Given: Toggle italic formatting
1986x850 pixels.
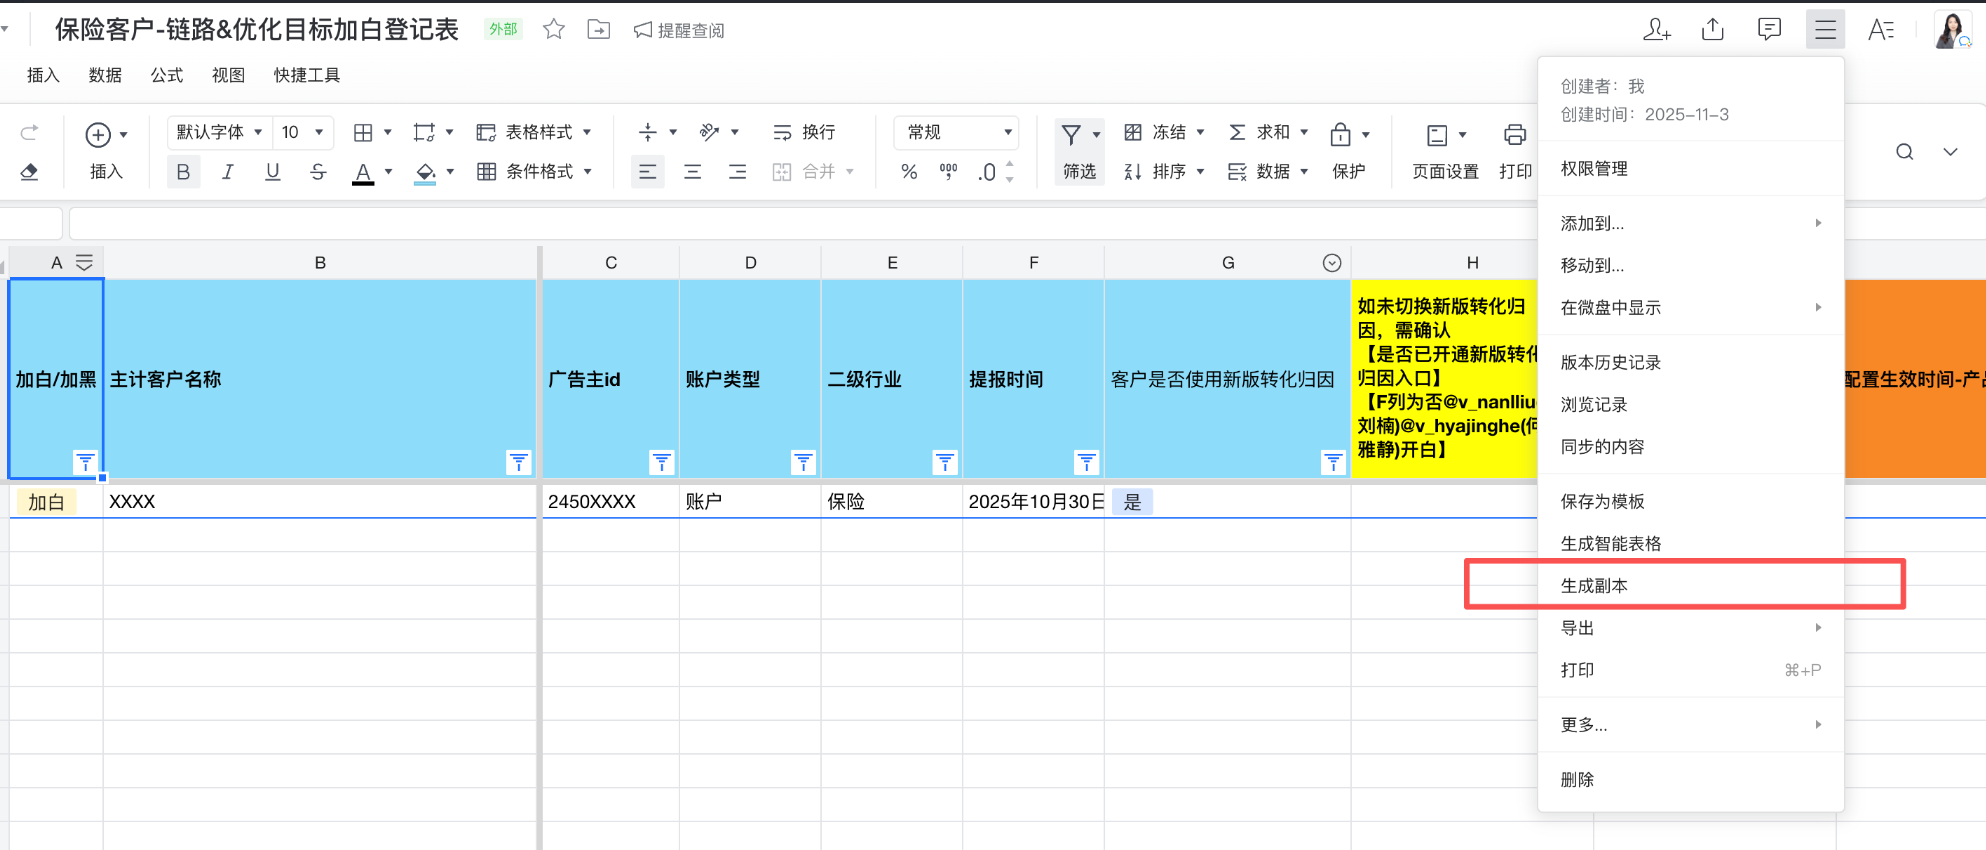Looking at the screenshot, I should (x=228, y=172).
